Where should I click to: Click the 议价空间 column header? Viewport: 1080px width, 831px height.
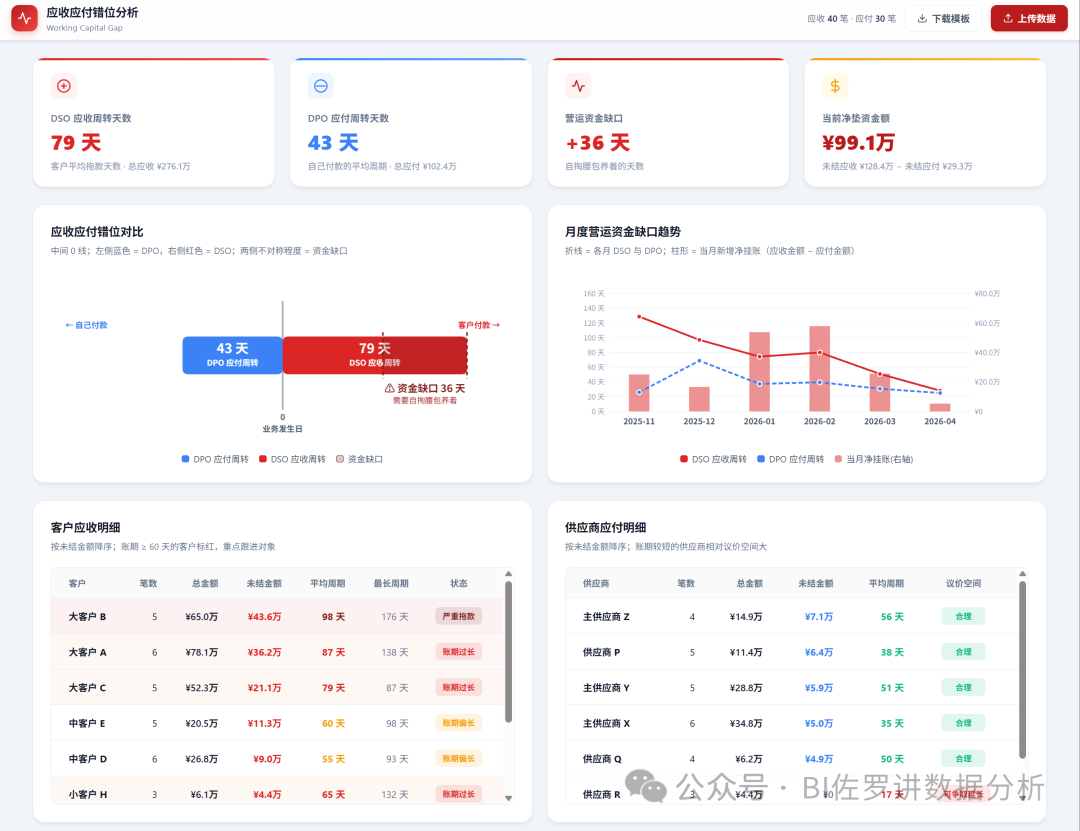tap(964, 584)
